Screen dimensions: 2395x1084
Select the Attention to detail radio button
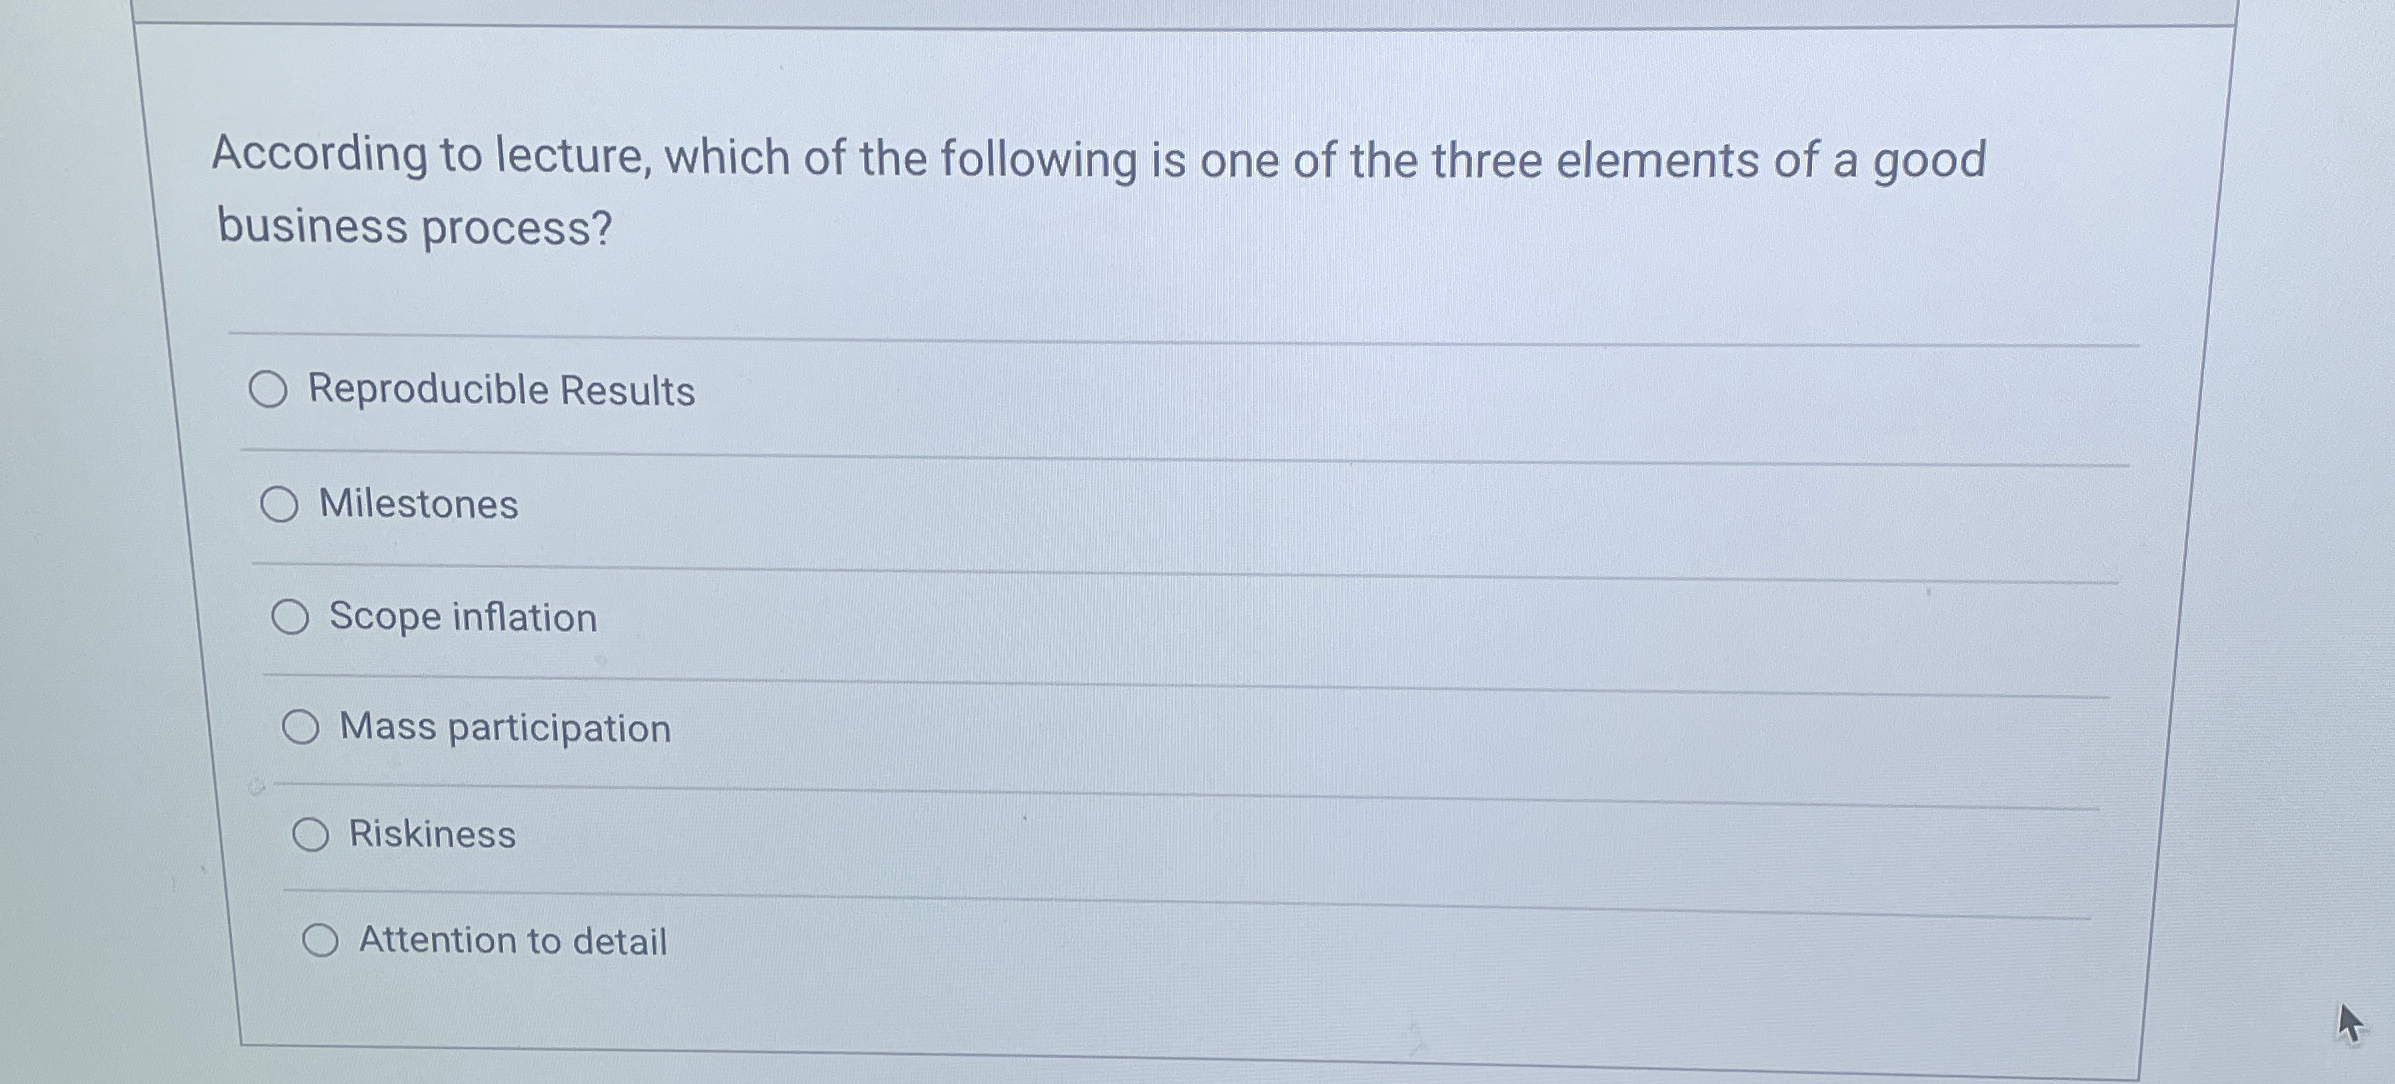tap(321, 939)
